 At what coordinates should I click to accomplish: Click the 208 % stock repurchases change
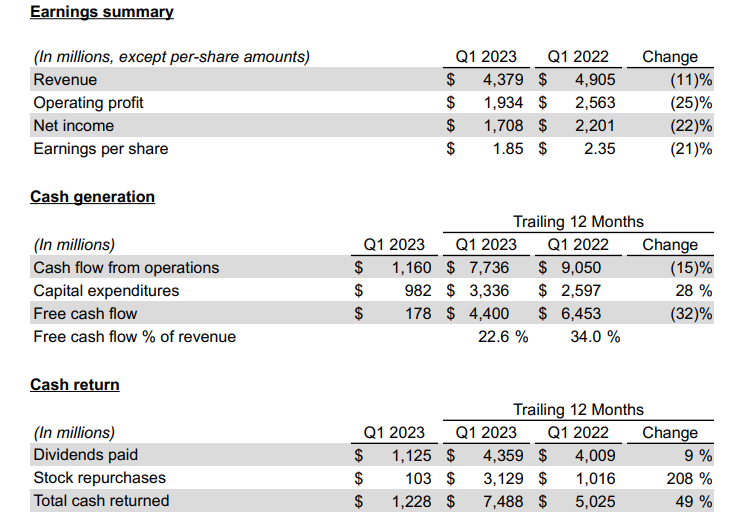point(689,478)
